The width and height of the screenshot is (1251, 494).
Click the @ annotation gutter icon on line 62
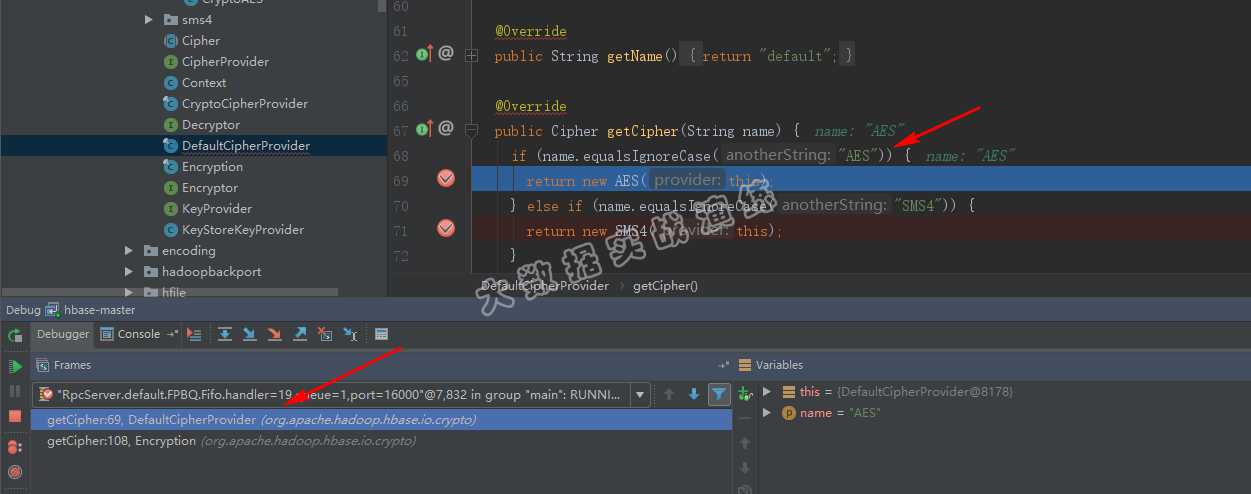coord(446,54)
